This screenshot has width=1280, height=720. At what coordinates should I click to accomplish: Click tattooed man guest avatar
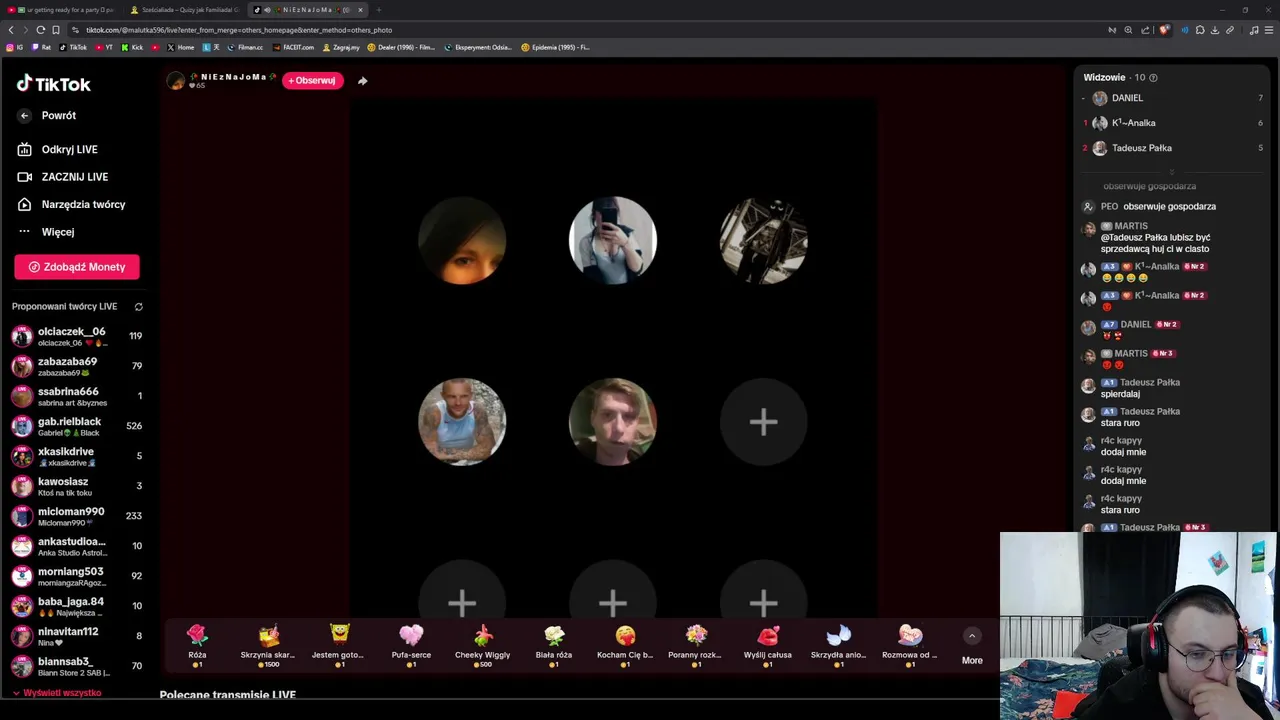pyautogui.click(x=462, y=422)
